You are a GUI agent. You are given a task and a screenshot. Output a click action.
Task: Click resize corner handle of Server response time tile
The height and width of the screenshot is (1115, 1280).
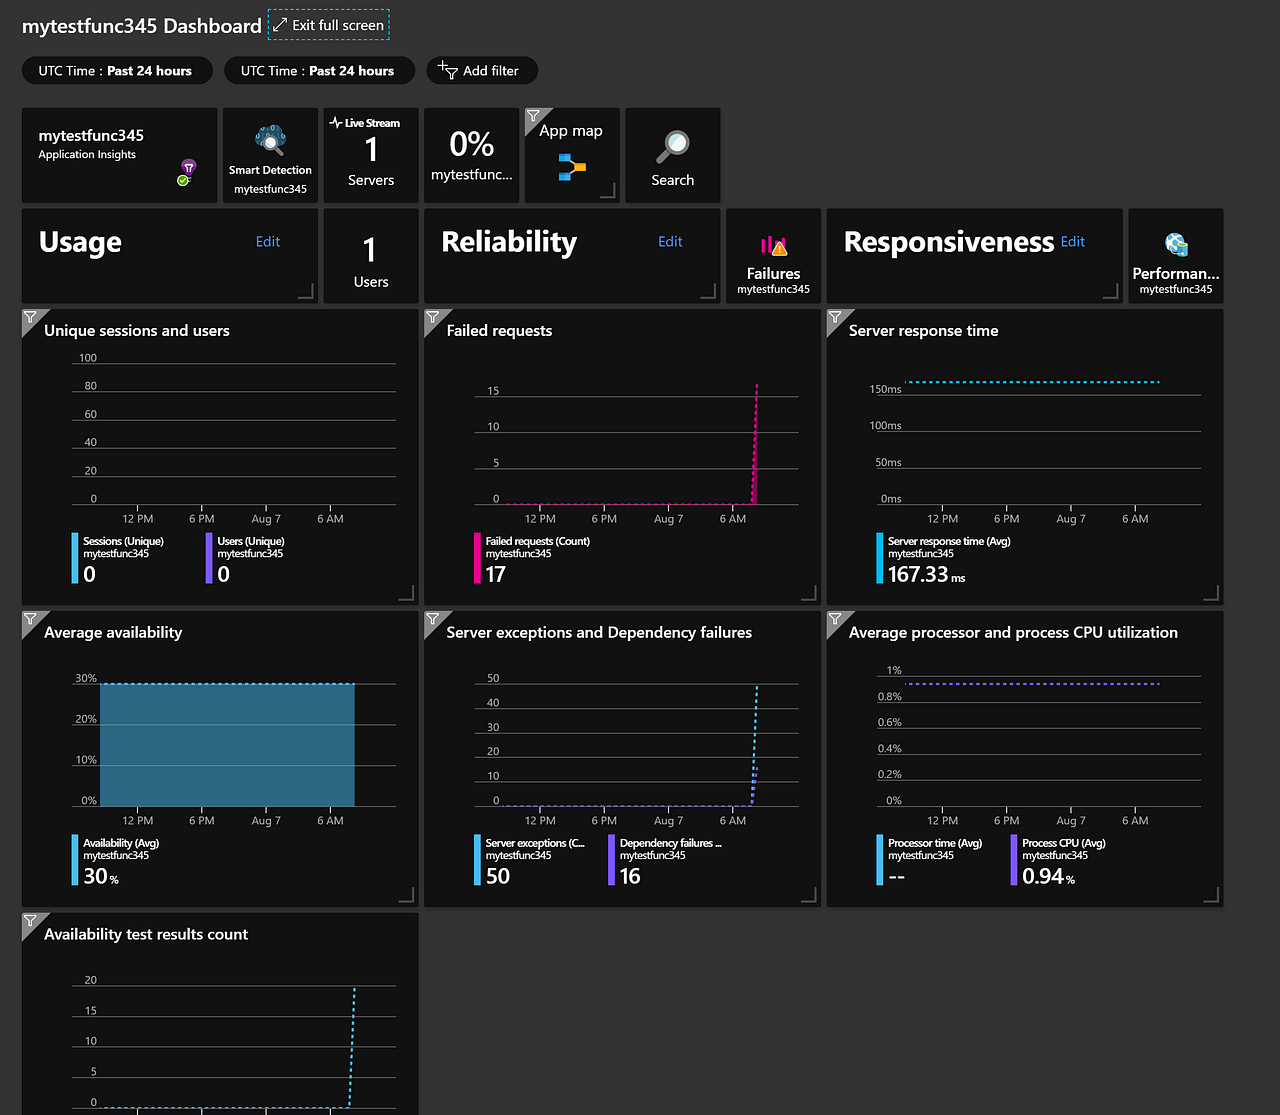1211,593
